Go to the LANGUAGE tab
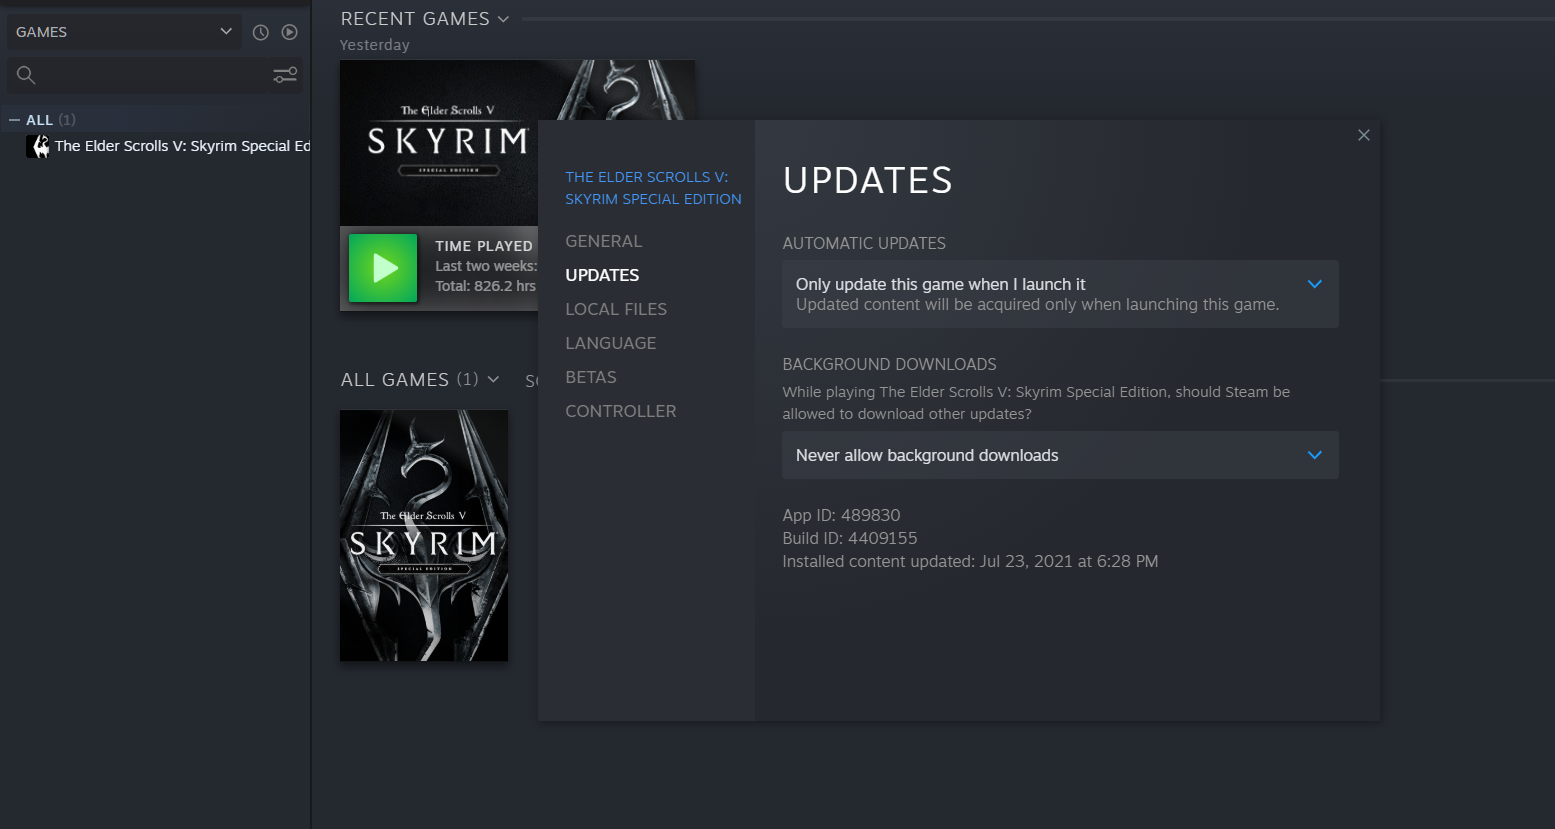The image size is (1555, 829). pos(611,343)
